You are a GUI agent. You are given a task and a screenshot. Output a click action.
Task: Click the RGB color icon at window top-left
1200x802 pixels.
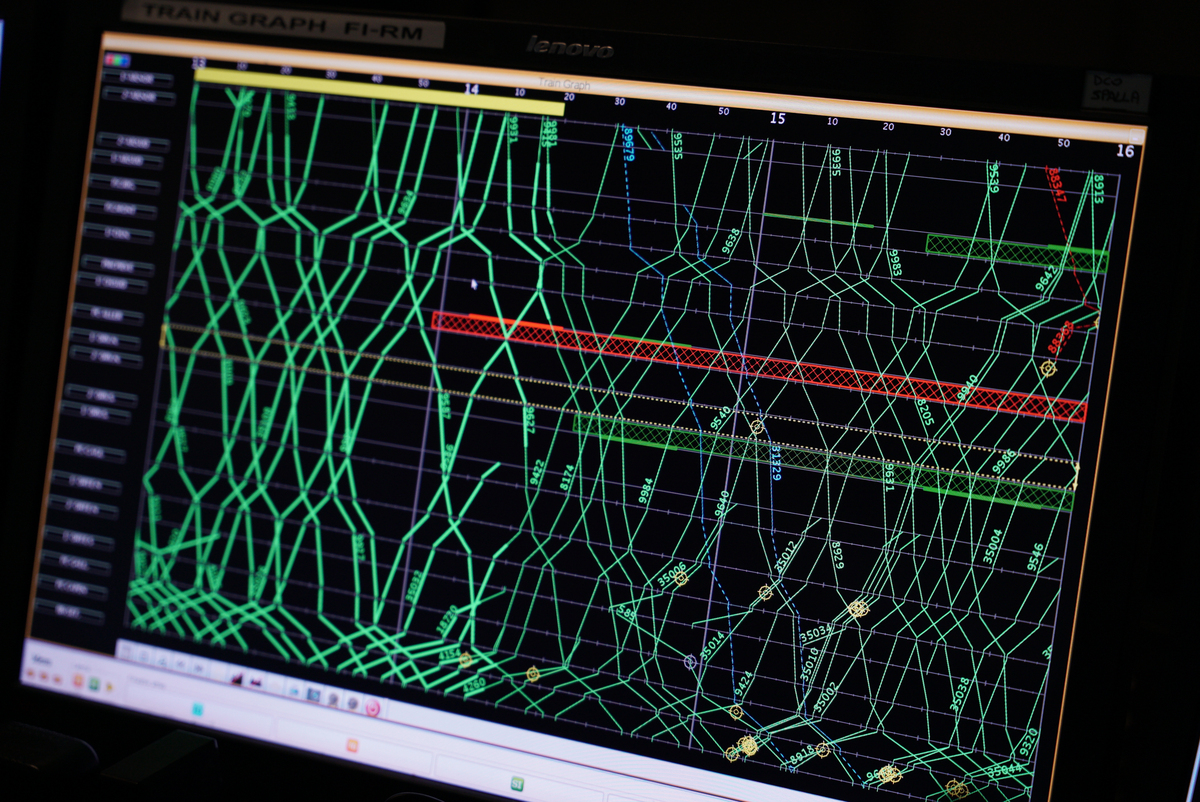(x=117, y=60)
